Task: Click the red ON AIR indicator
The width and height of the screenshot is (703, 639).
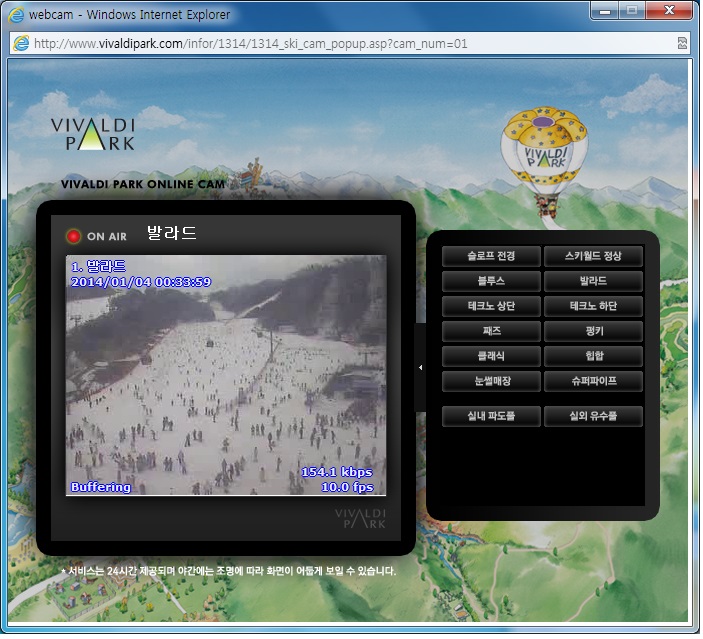Action: pyautogui.click(x=74, y=237)
